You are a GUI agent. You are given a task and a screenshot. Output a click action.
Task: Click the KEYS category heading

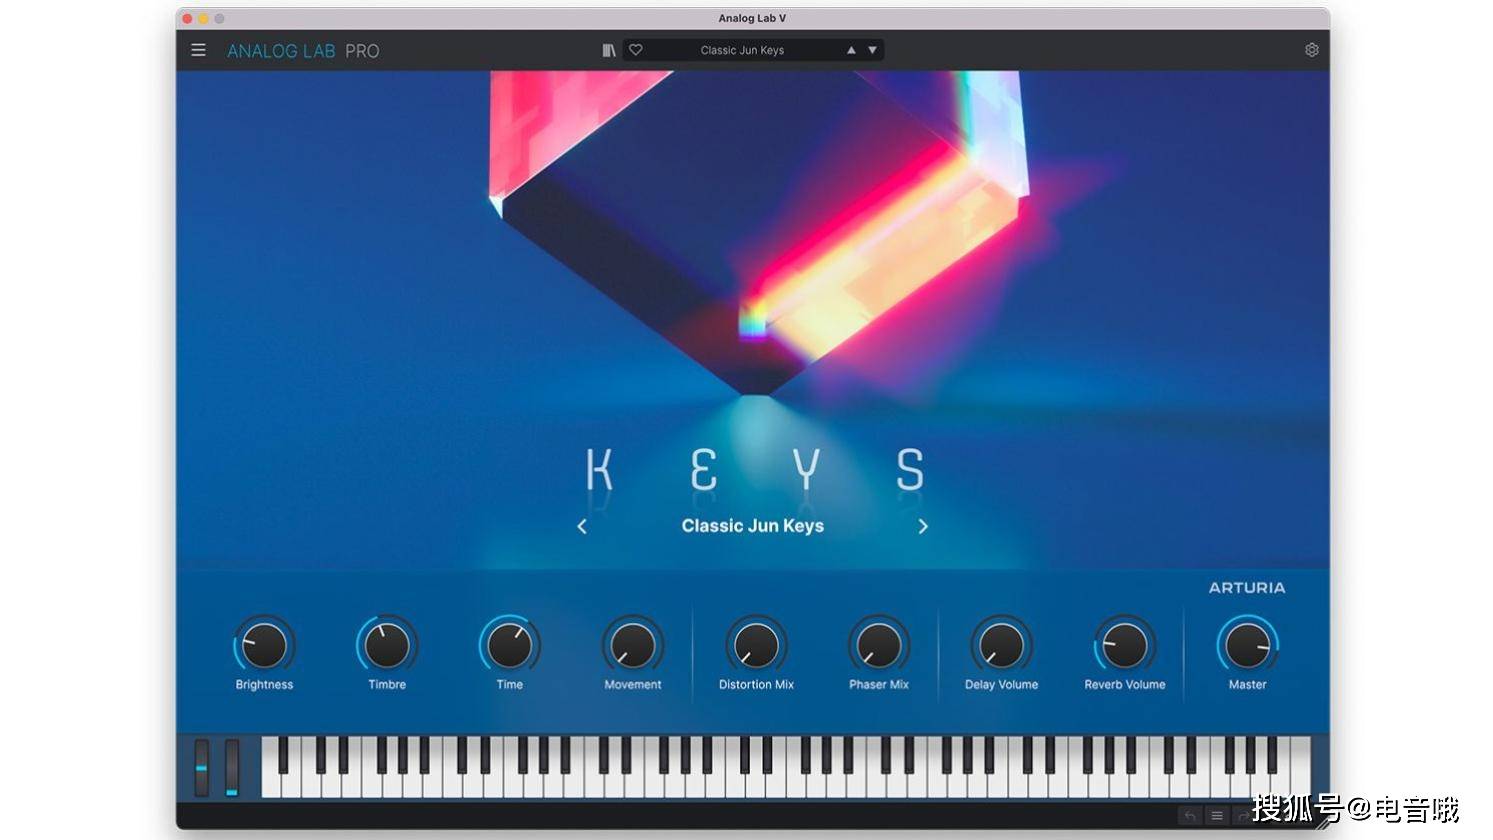[754, 469]
